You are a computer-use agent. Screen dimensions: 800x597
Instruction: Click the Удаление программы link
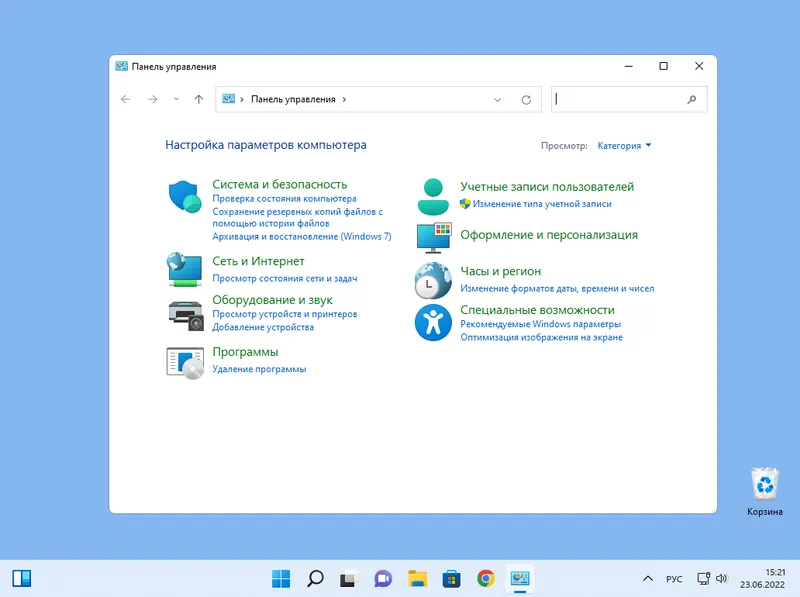[259, 369]
